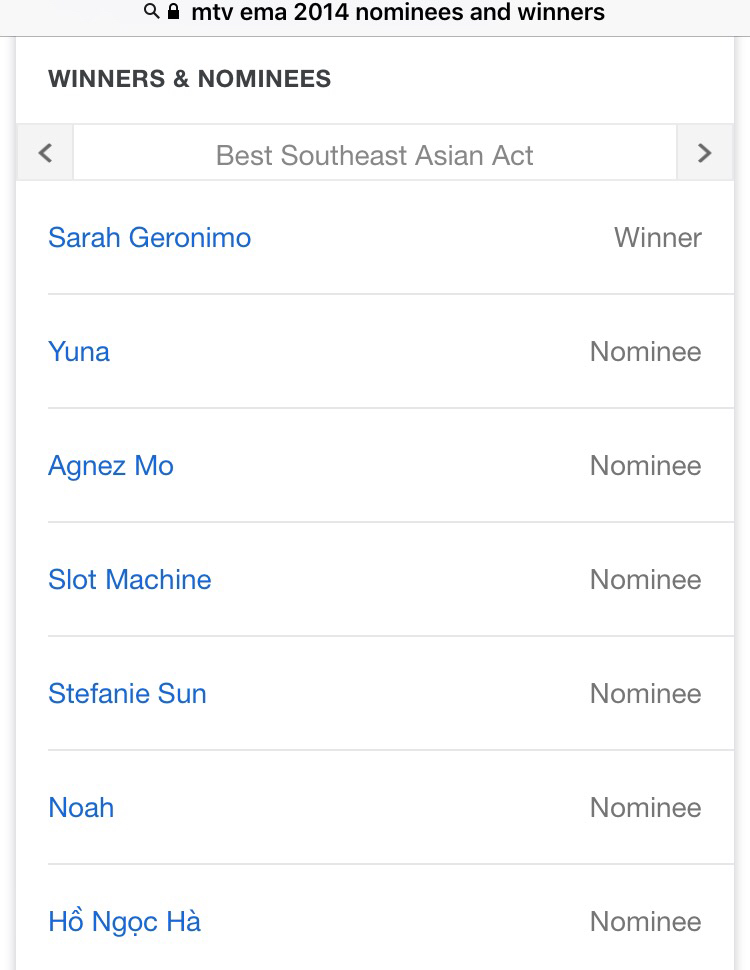Click the address bar search text

(397, 13)
